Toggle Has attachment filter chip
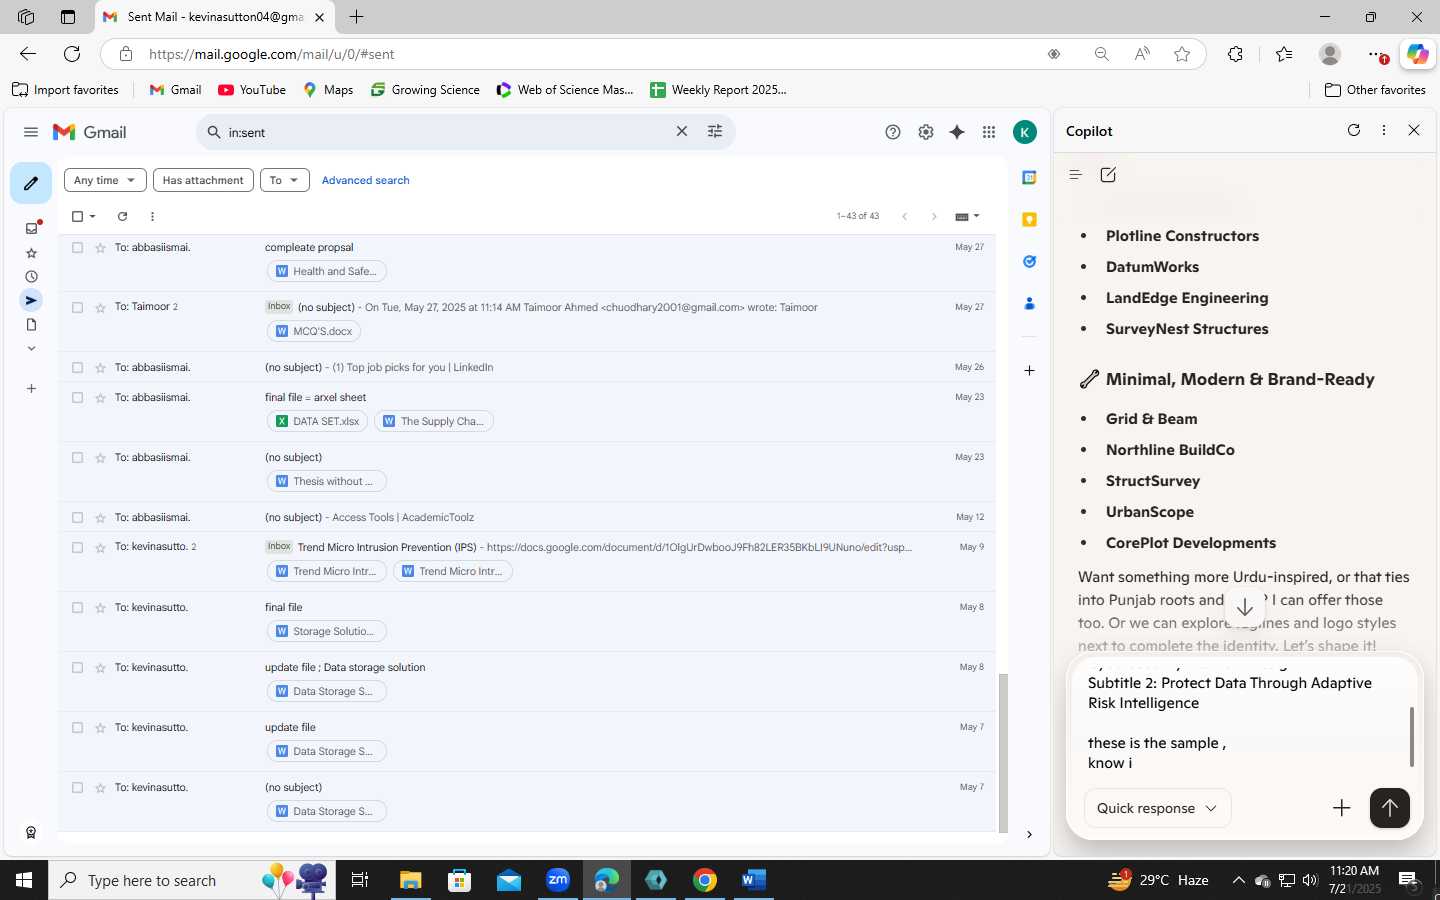The width and height of the screenshot is (1440, 900). tap(203, 180)
